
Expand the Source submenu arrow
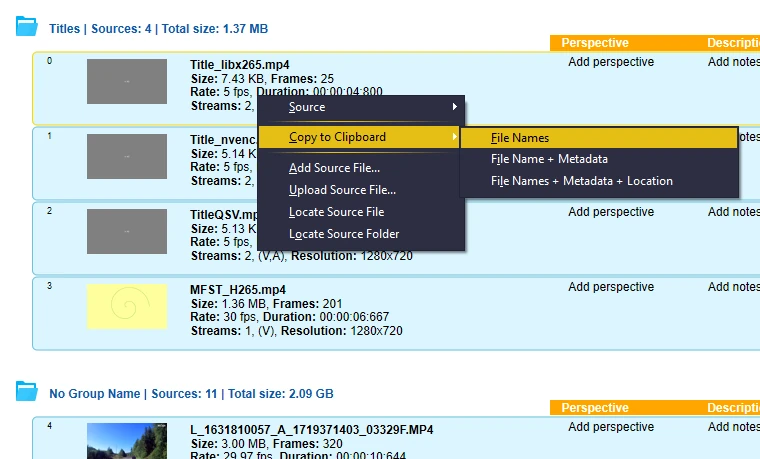455,107
